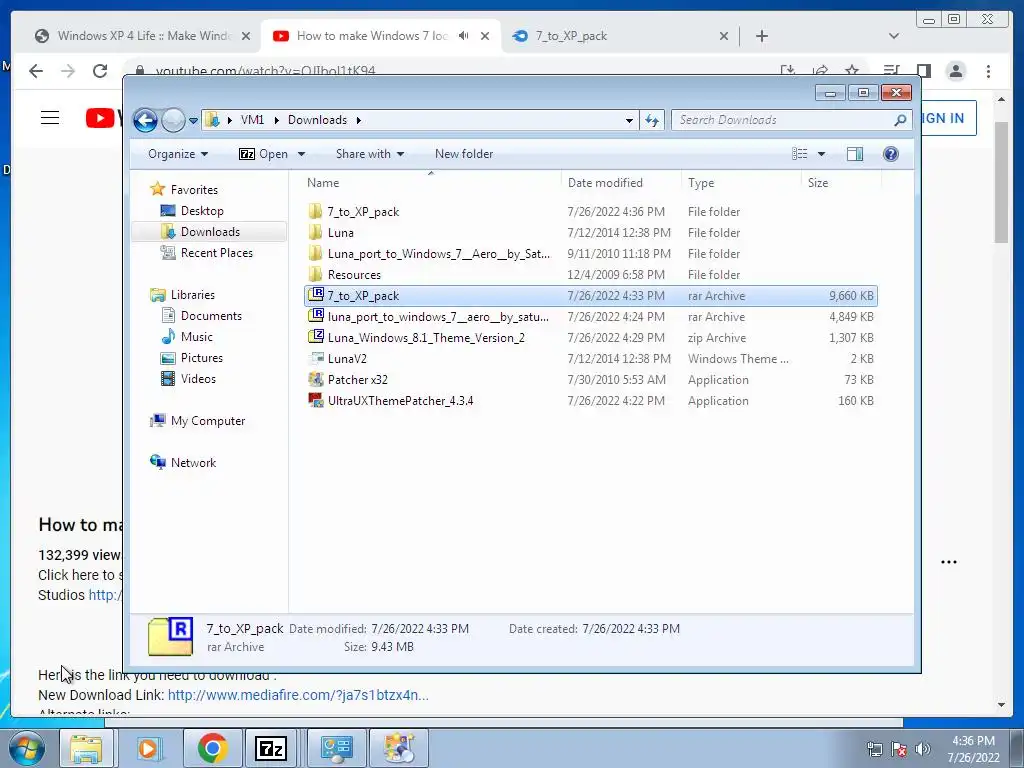Open a new Chrome tab
The width and height of the screenshot is (1024, 768).
coord(761,36)
